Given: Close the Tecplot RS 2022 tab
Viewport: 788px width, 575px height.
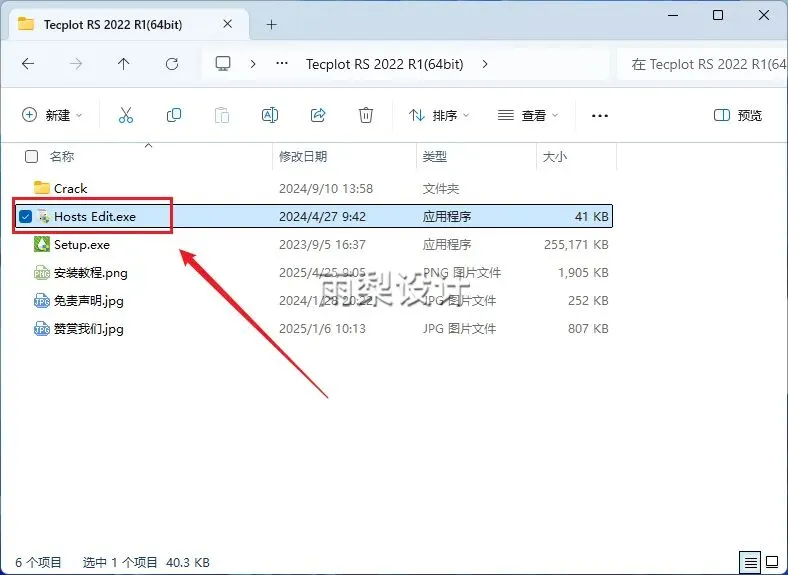Looking at the screenshot, I should 227,24.
